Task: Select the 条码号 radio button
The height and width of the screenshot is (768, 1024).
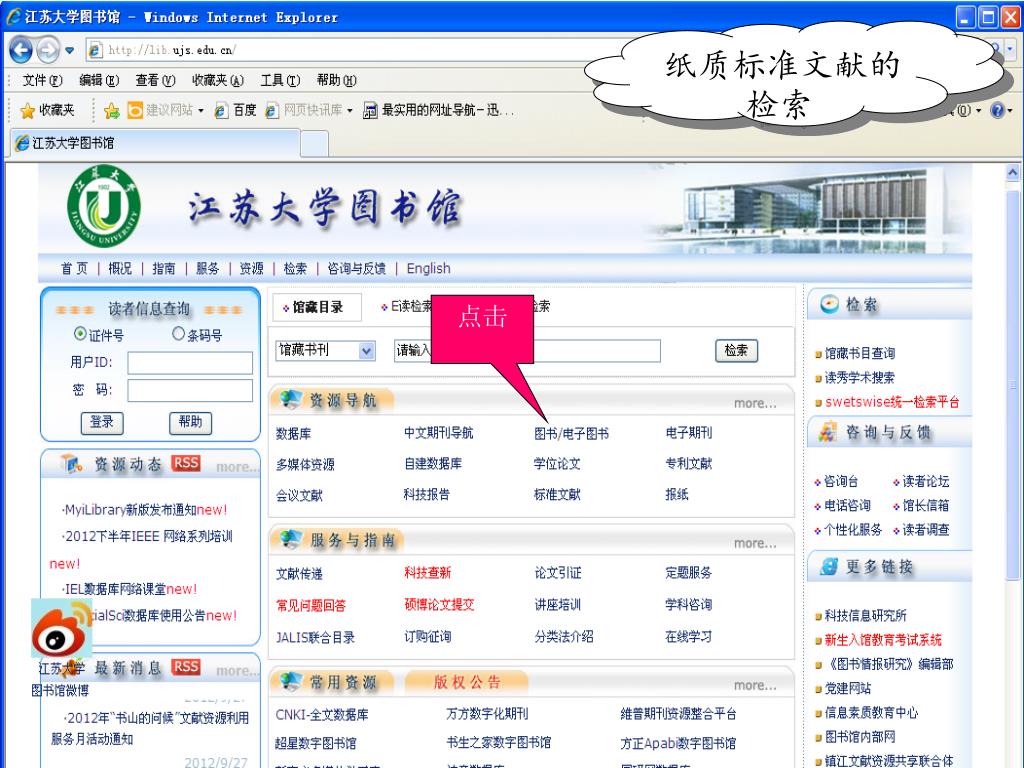Action: coord(178,334)
